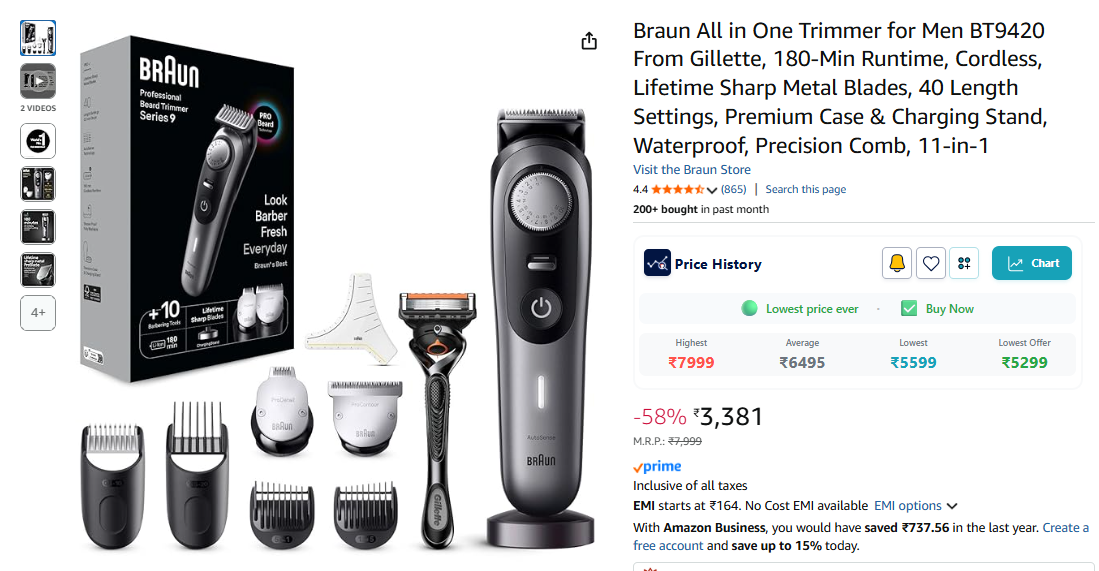Click the share icon above product image

pos(589,41)
